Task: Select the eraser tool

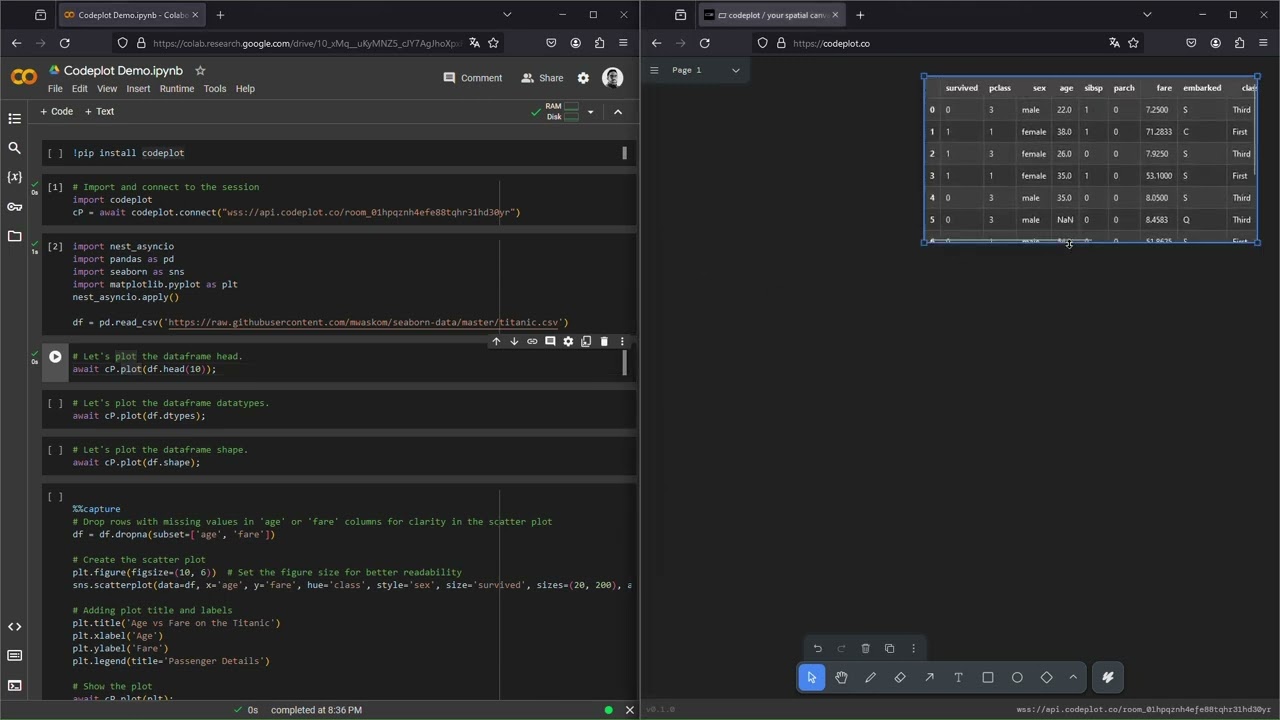Action: click(900, 677)
